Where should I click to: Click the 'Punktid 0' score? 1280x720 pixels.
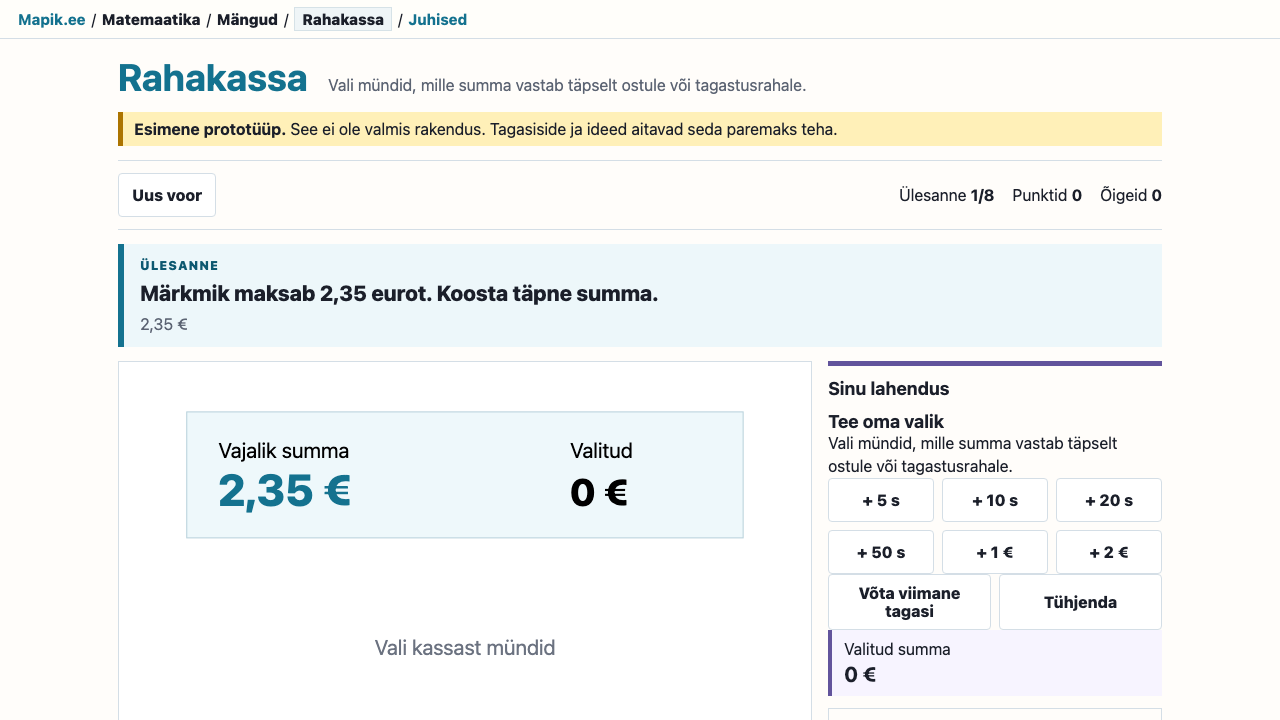coord(1047,195)
